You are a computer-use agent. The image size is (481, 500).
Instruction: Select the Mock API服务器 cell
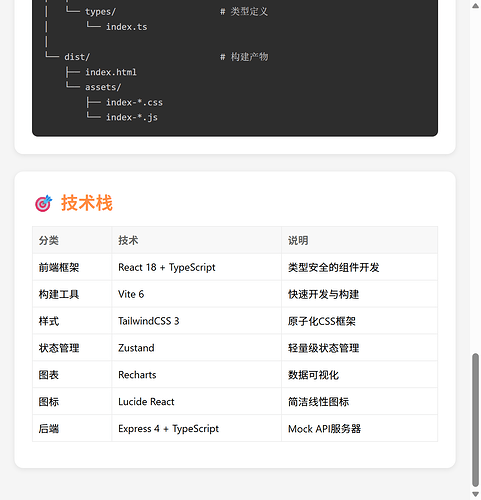(360, 429)
